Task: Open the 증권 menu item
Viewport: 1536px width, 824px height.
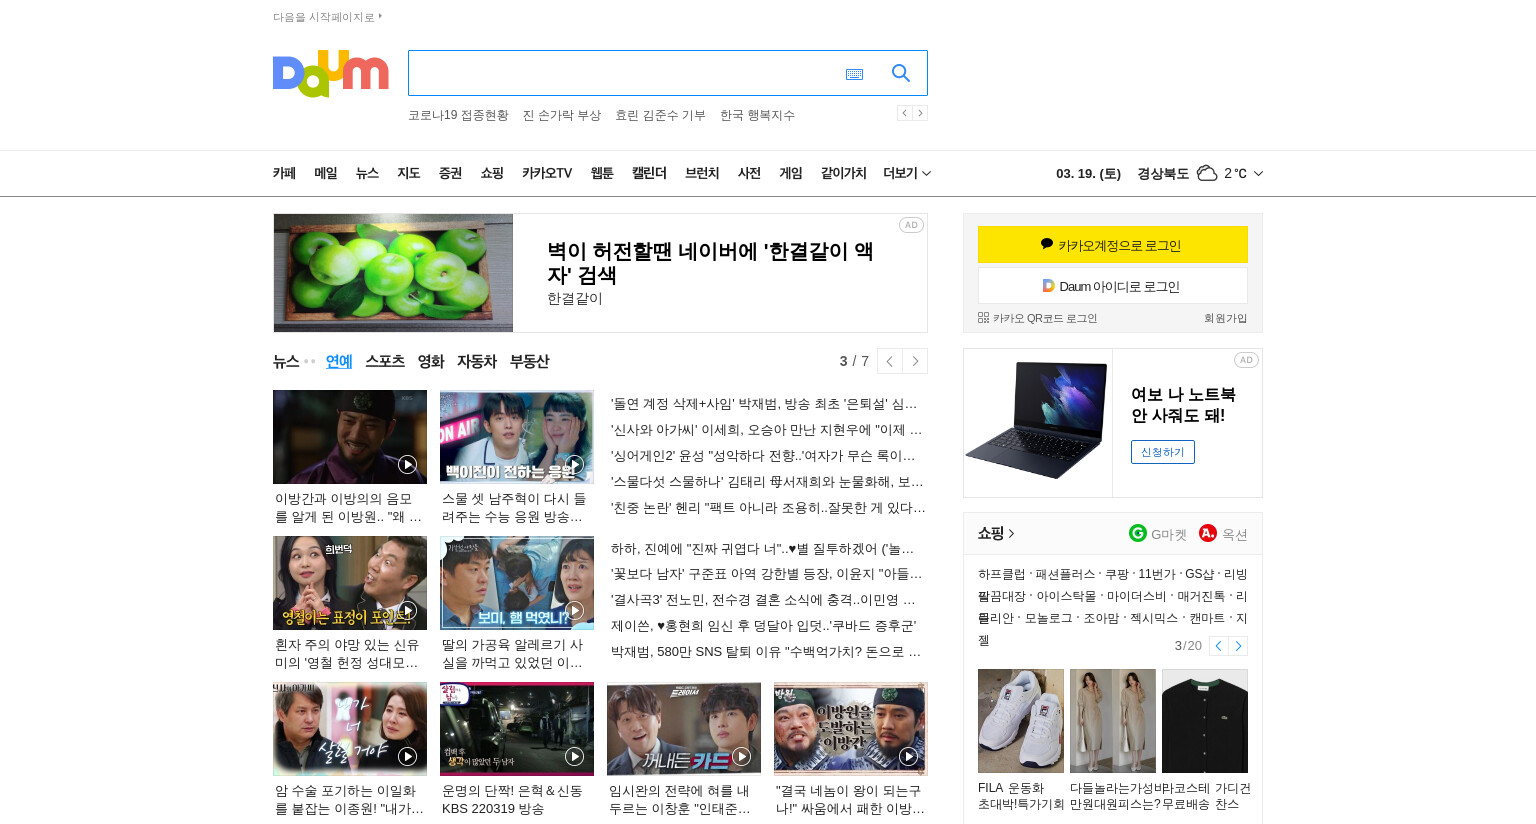Action: [x=450, y=173]
